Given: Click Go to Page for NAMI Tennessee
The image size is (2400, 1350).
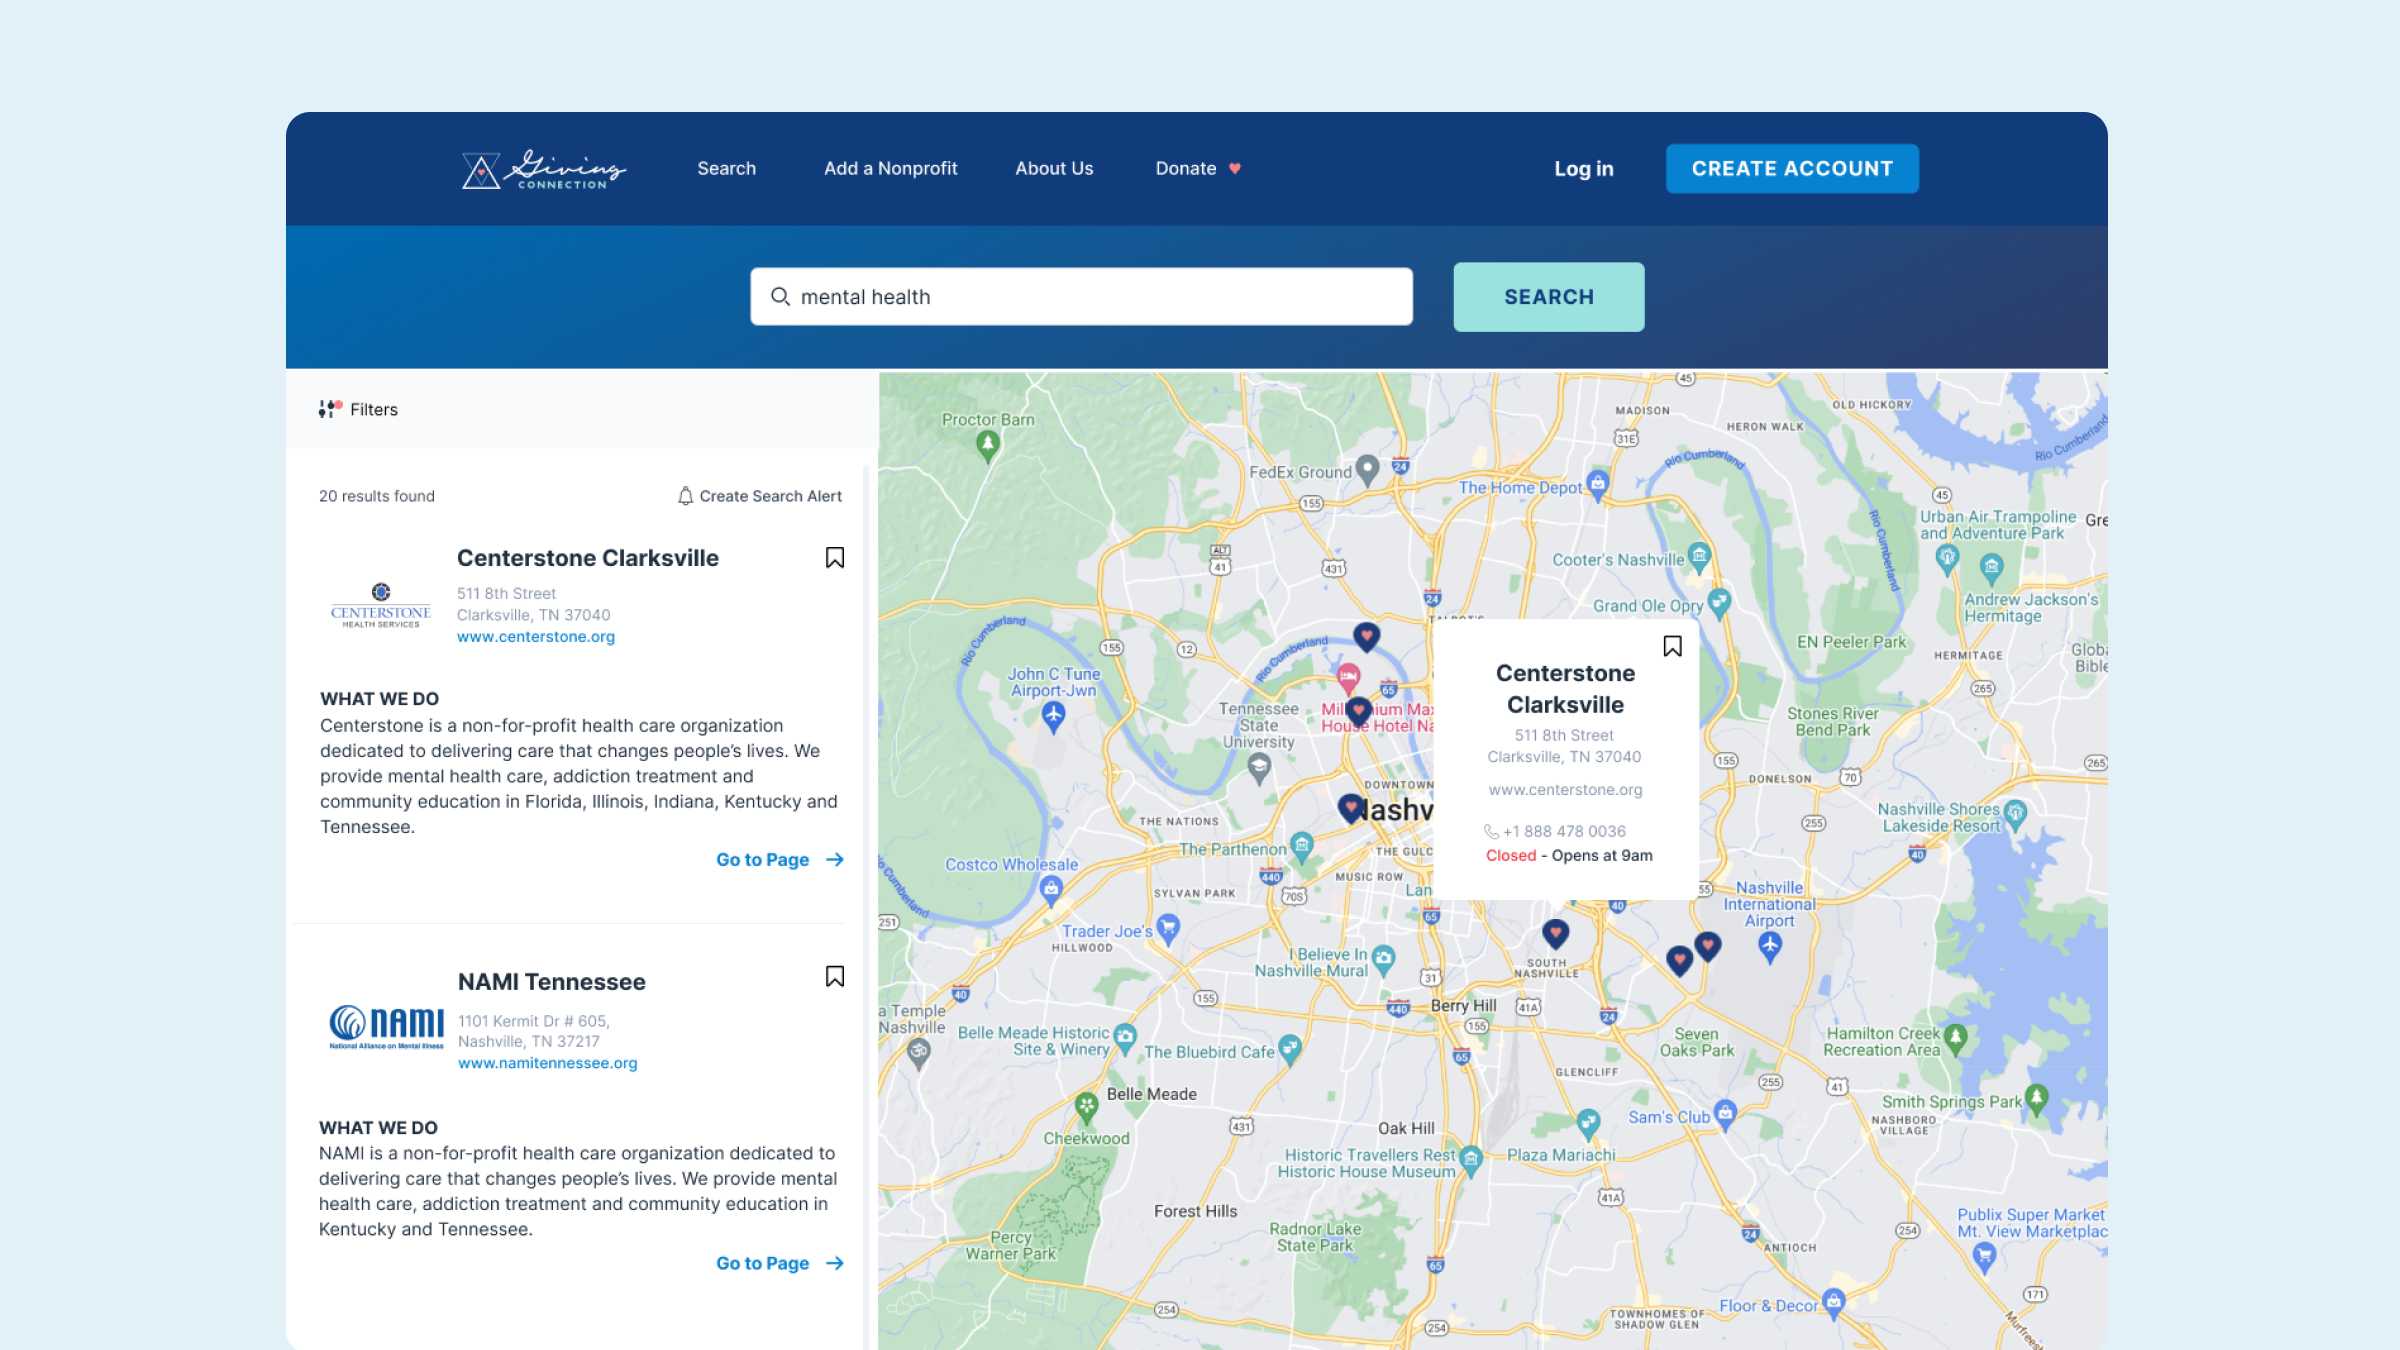Looking at the screenshot, I should [x=780, y=1264].
